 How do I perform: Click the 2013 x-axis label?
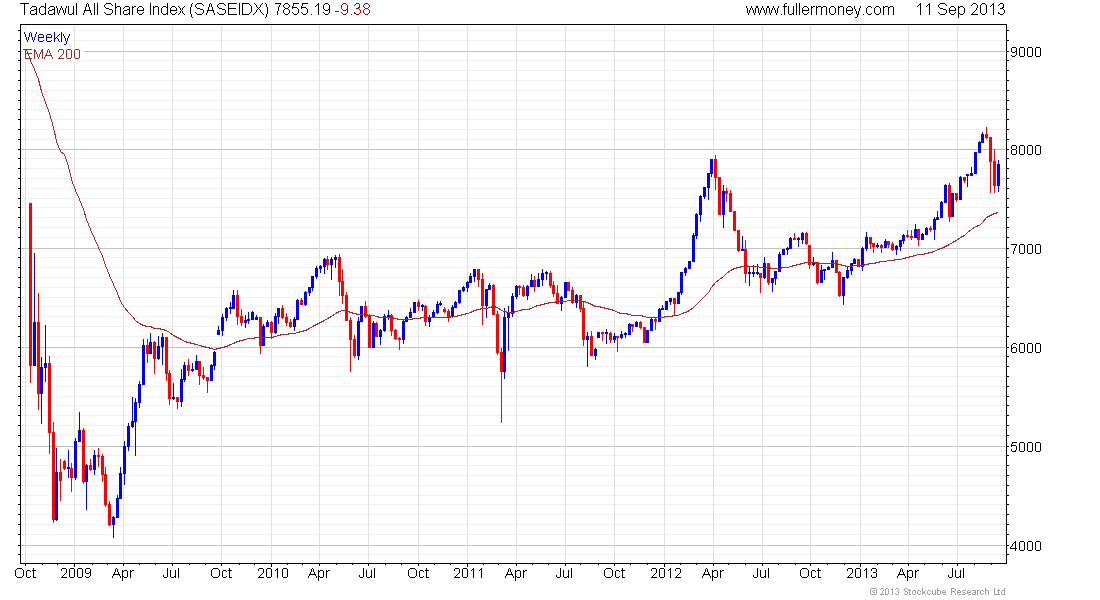pyautogui.click(x=861, y=573)
